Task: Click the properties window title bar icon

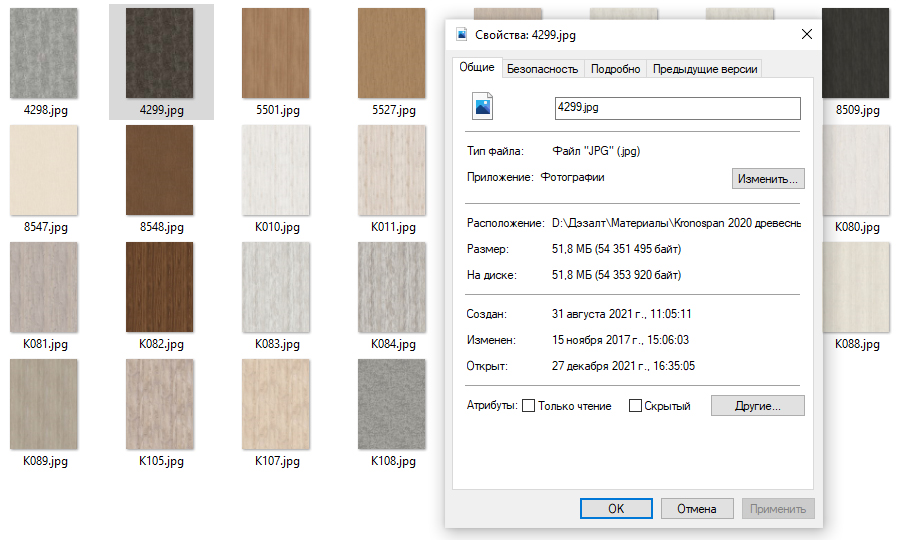Action: tap(462, 34)
